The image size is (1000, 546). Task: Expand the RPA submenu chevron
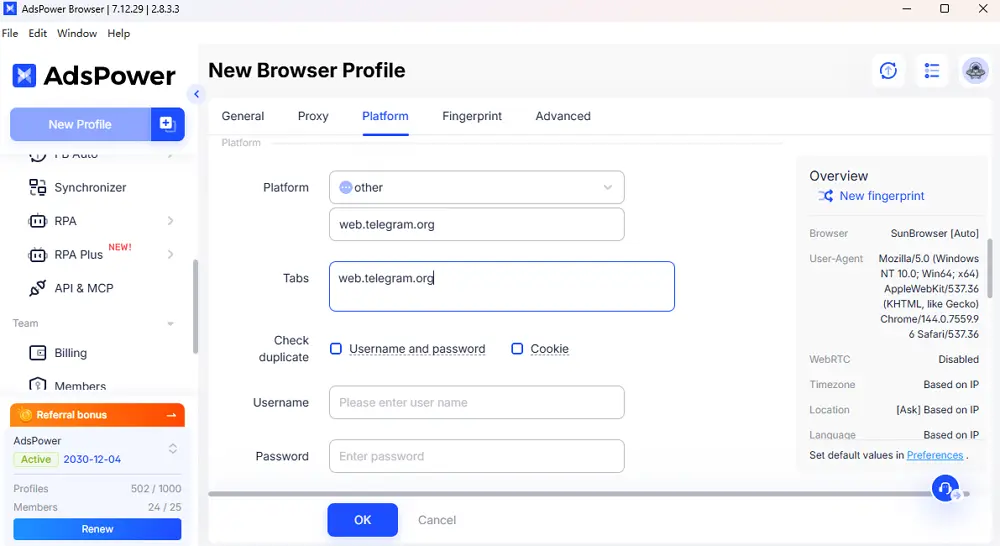(x=170, y=221)
